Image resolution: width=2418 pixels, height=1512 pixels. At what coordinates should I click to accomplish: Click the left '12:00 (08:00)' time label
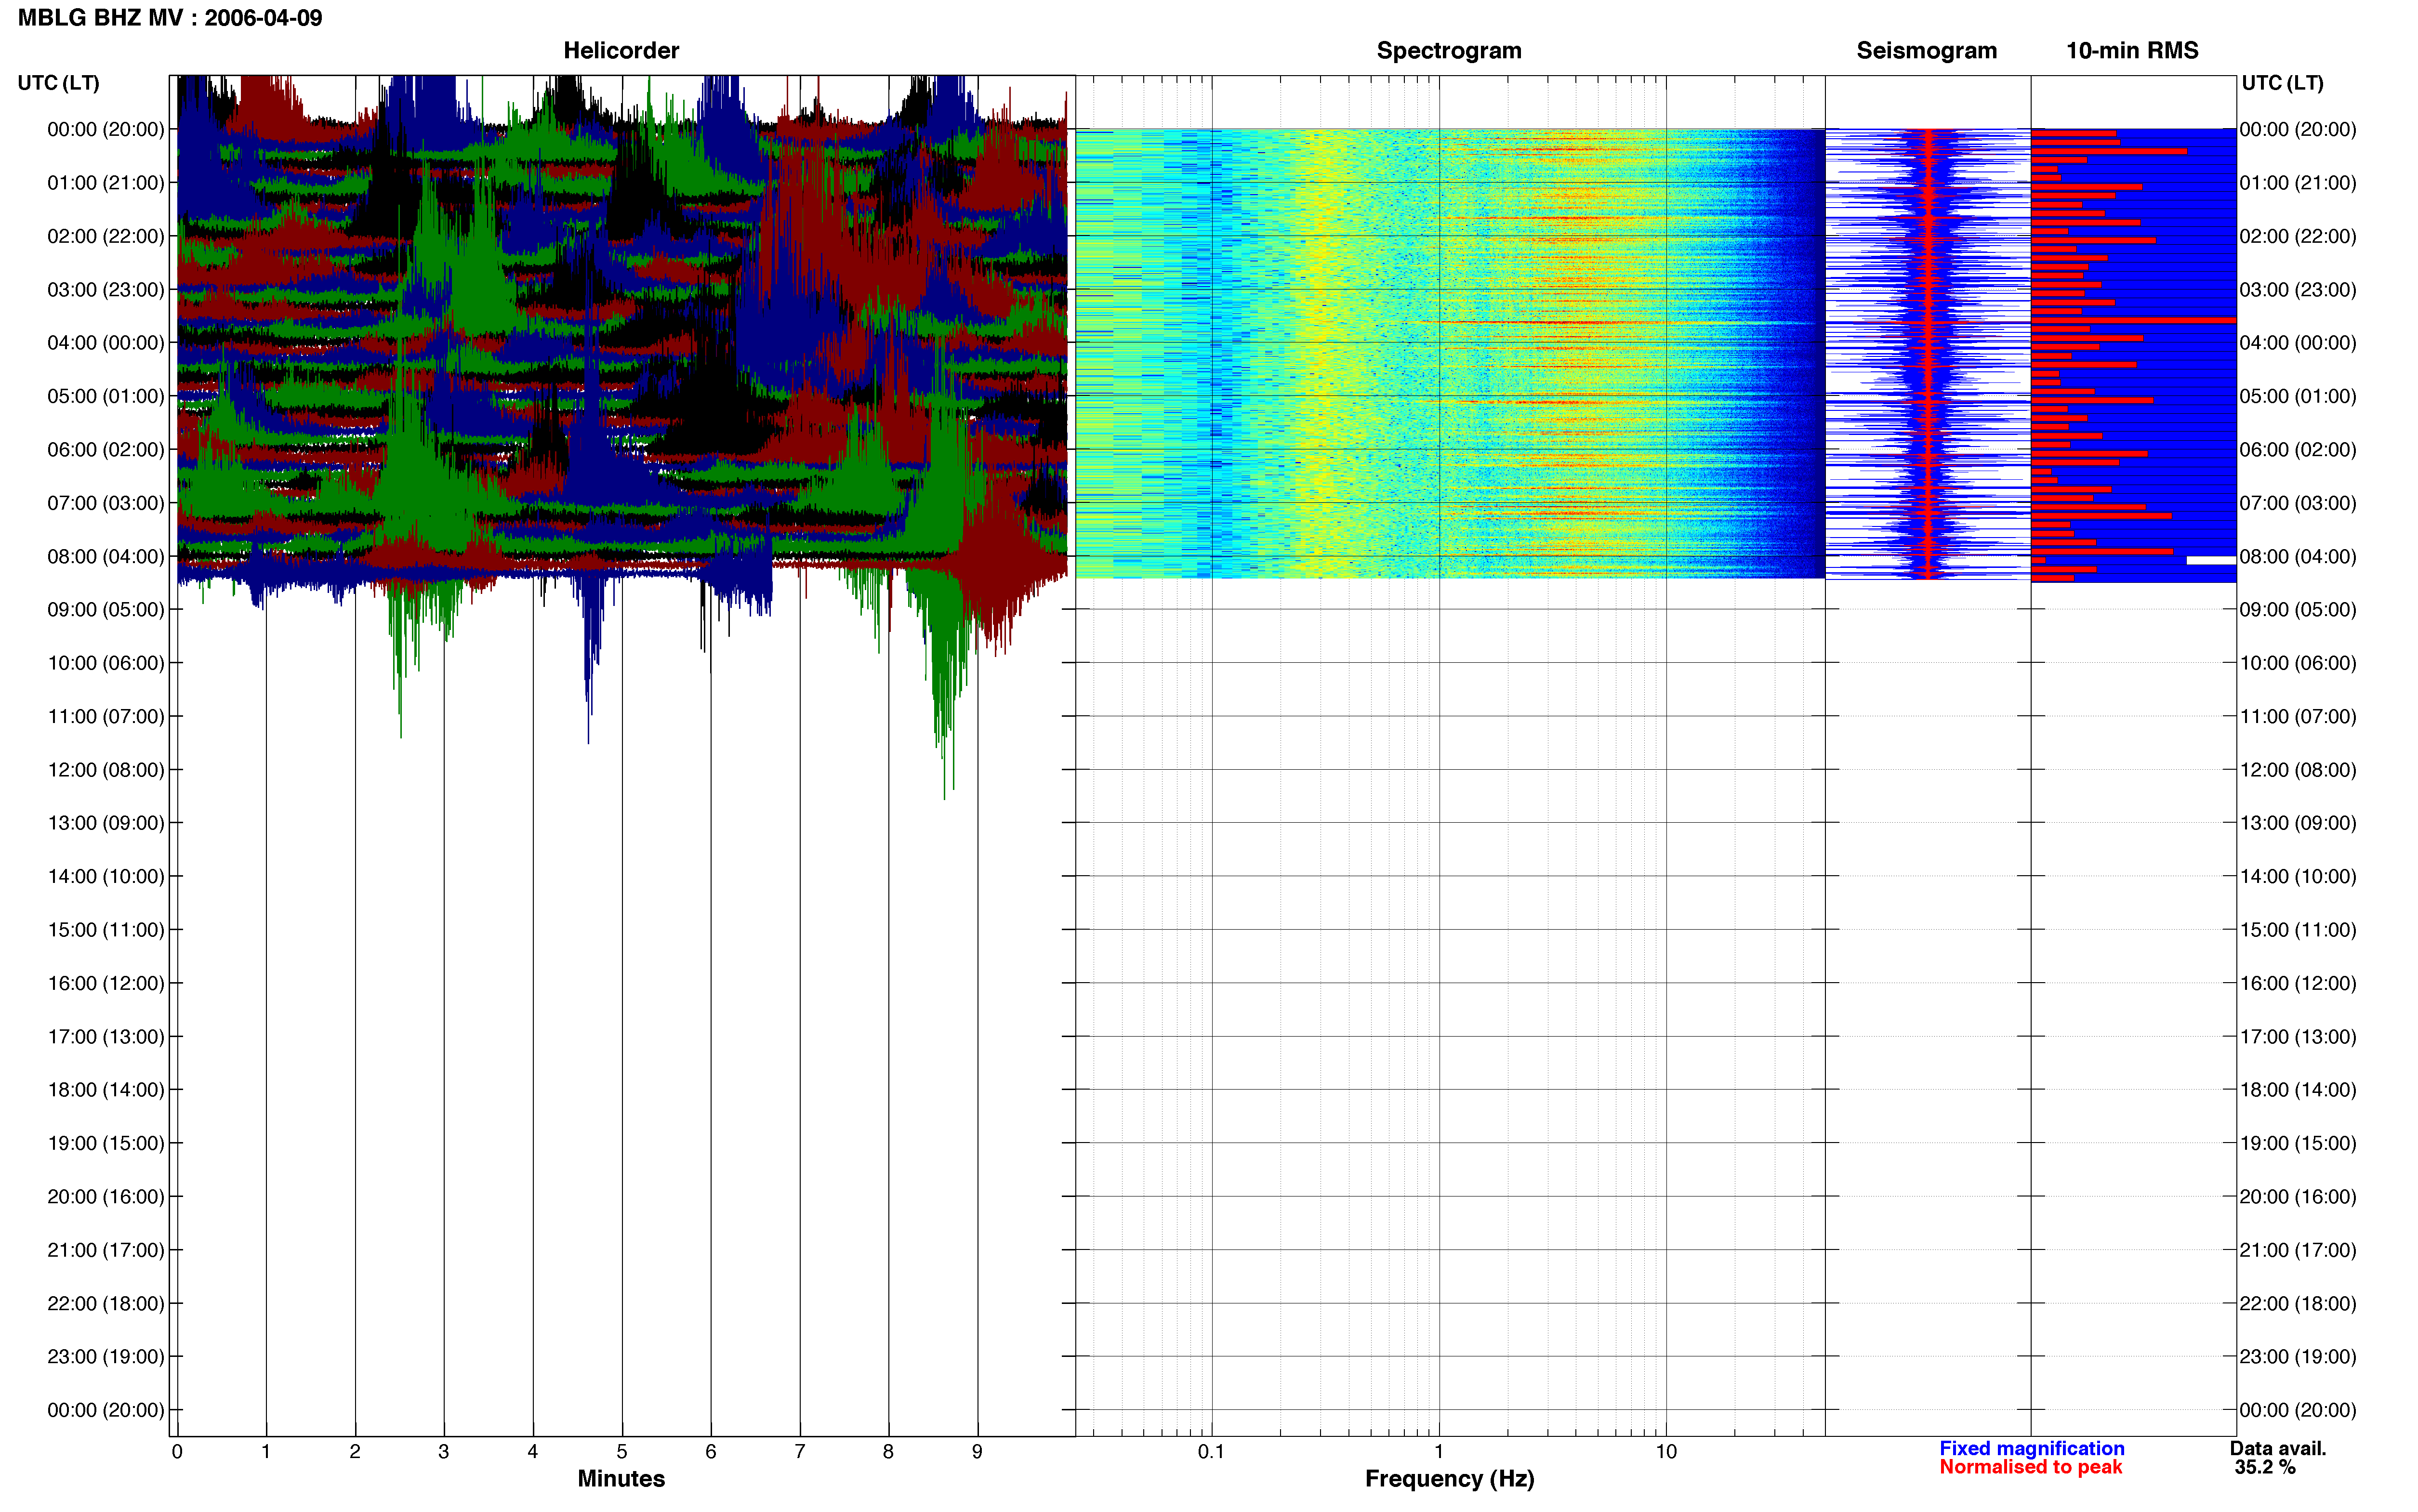pyautogui.click(x=106, y=770)
